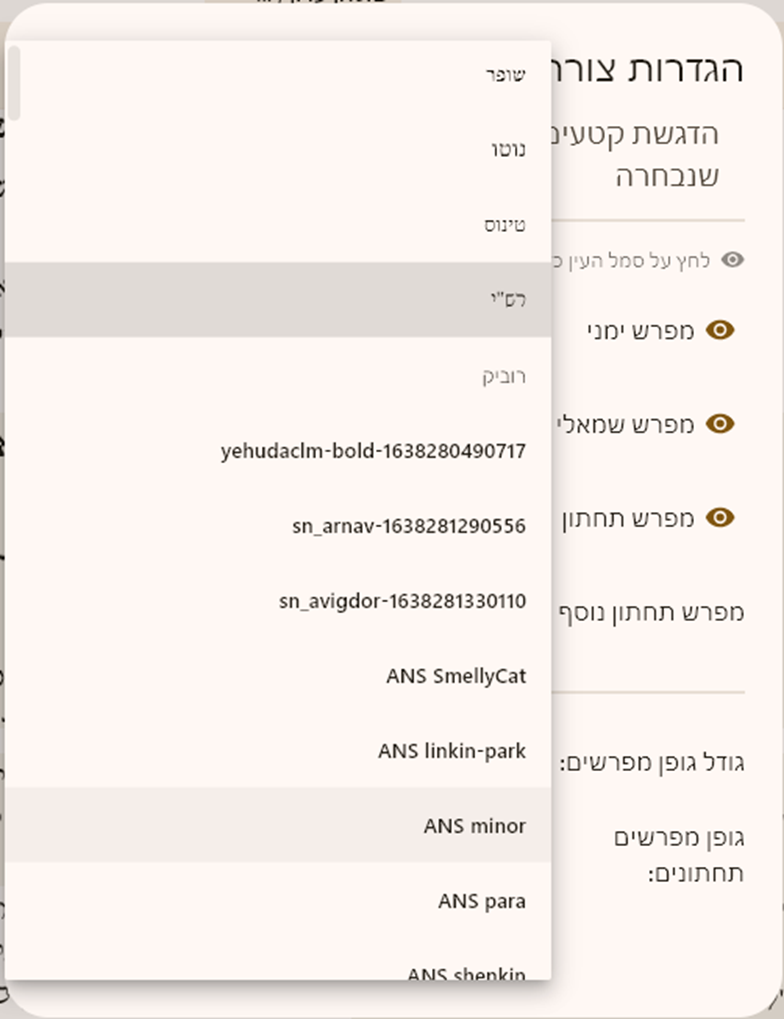The image size is (784, 1019).
Task: Click the eye icon next to מפרש ימני
Action: (x=722, y=330)
